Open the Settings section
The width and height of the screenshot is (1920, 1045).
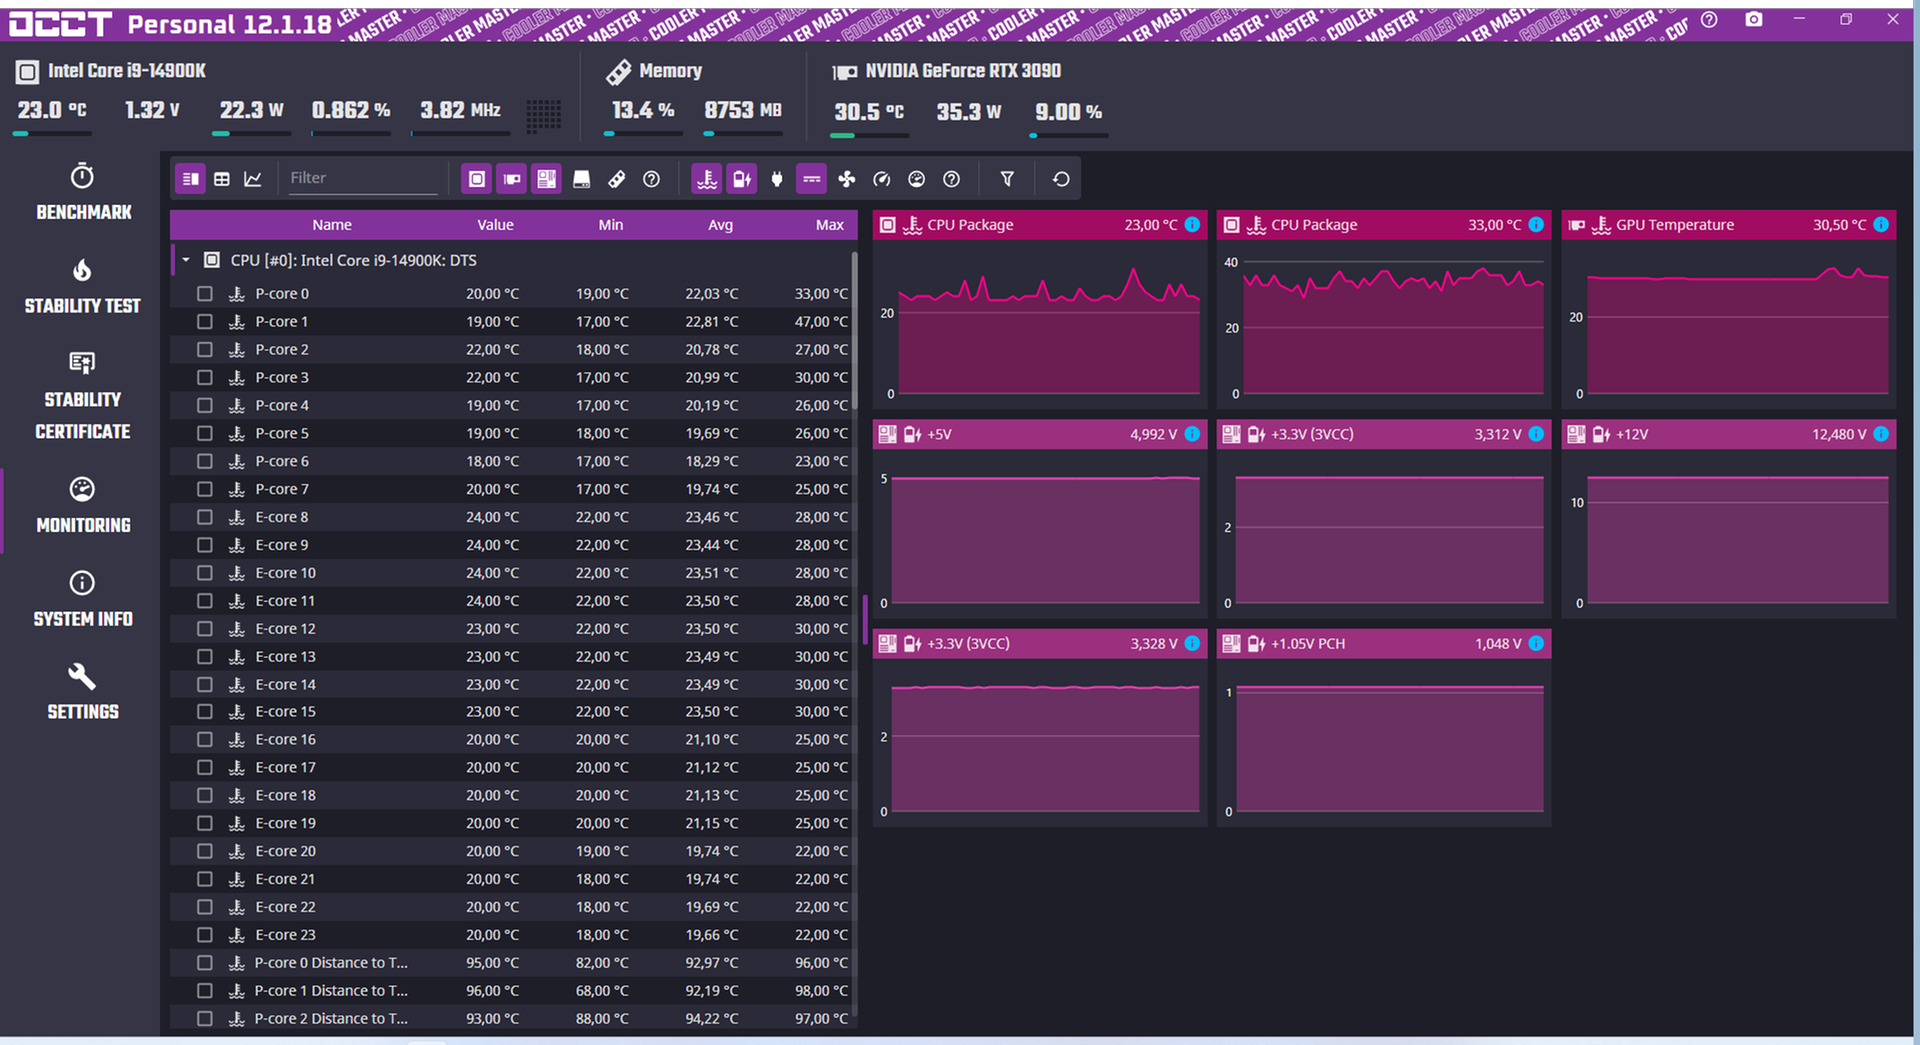click(x=83, y=692)
